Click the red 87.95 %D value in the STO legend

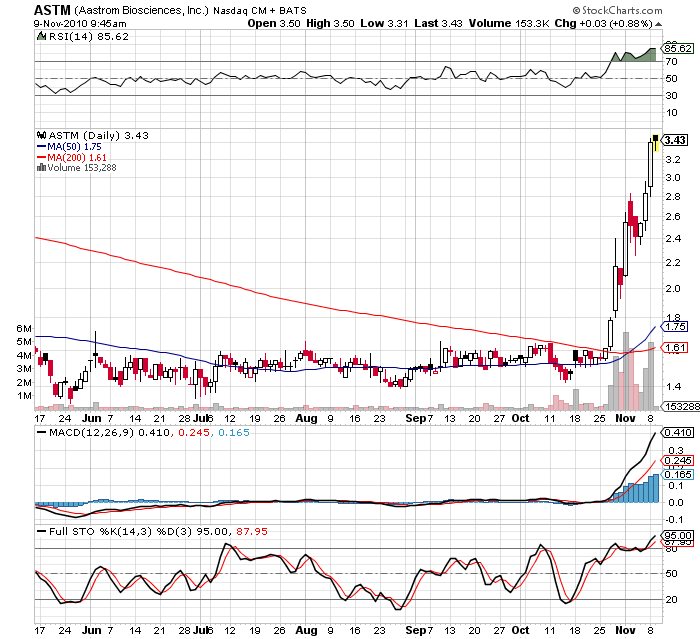(x=252, y=531)
